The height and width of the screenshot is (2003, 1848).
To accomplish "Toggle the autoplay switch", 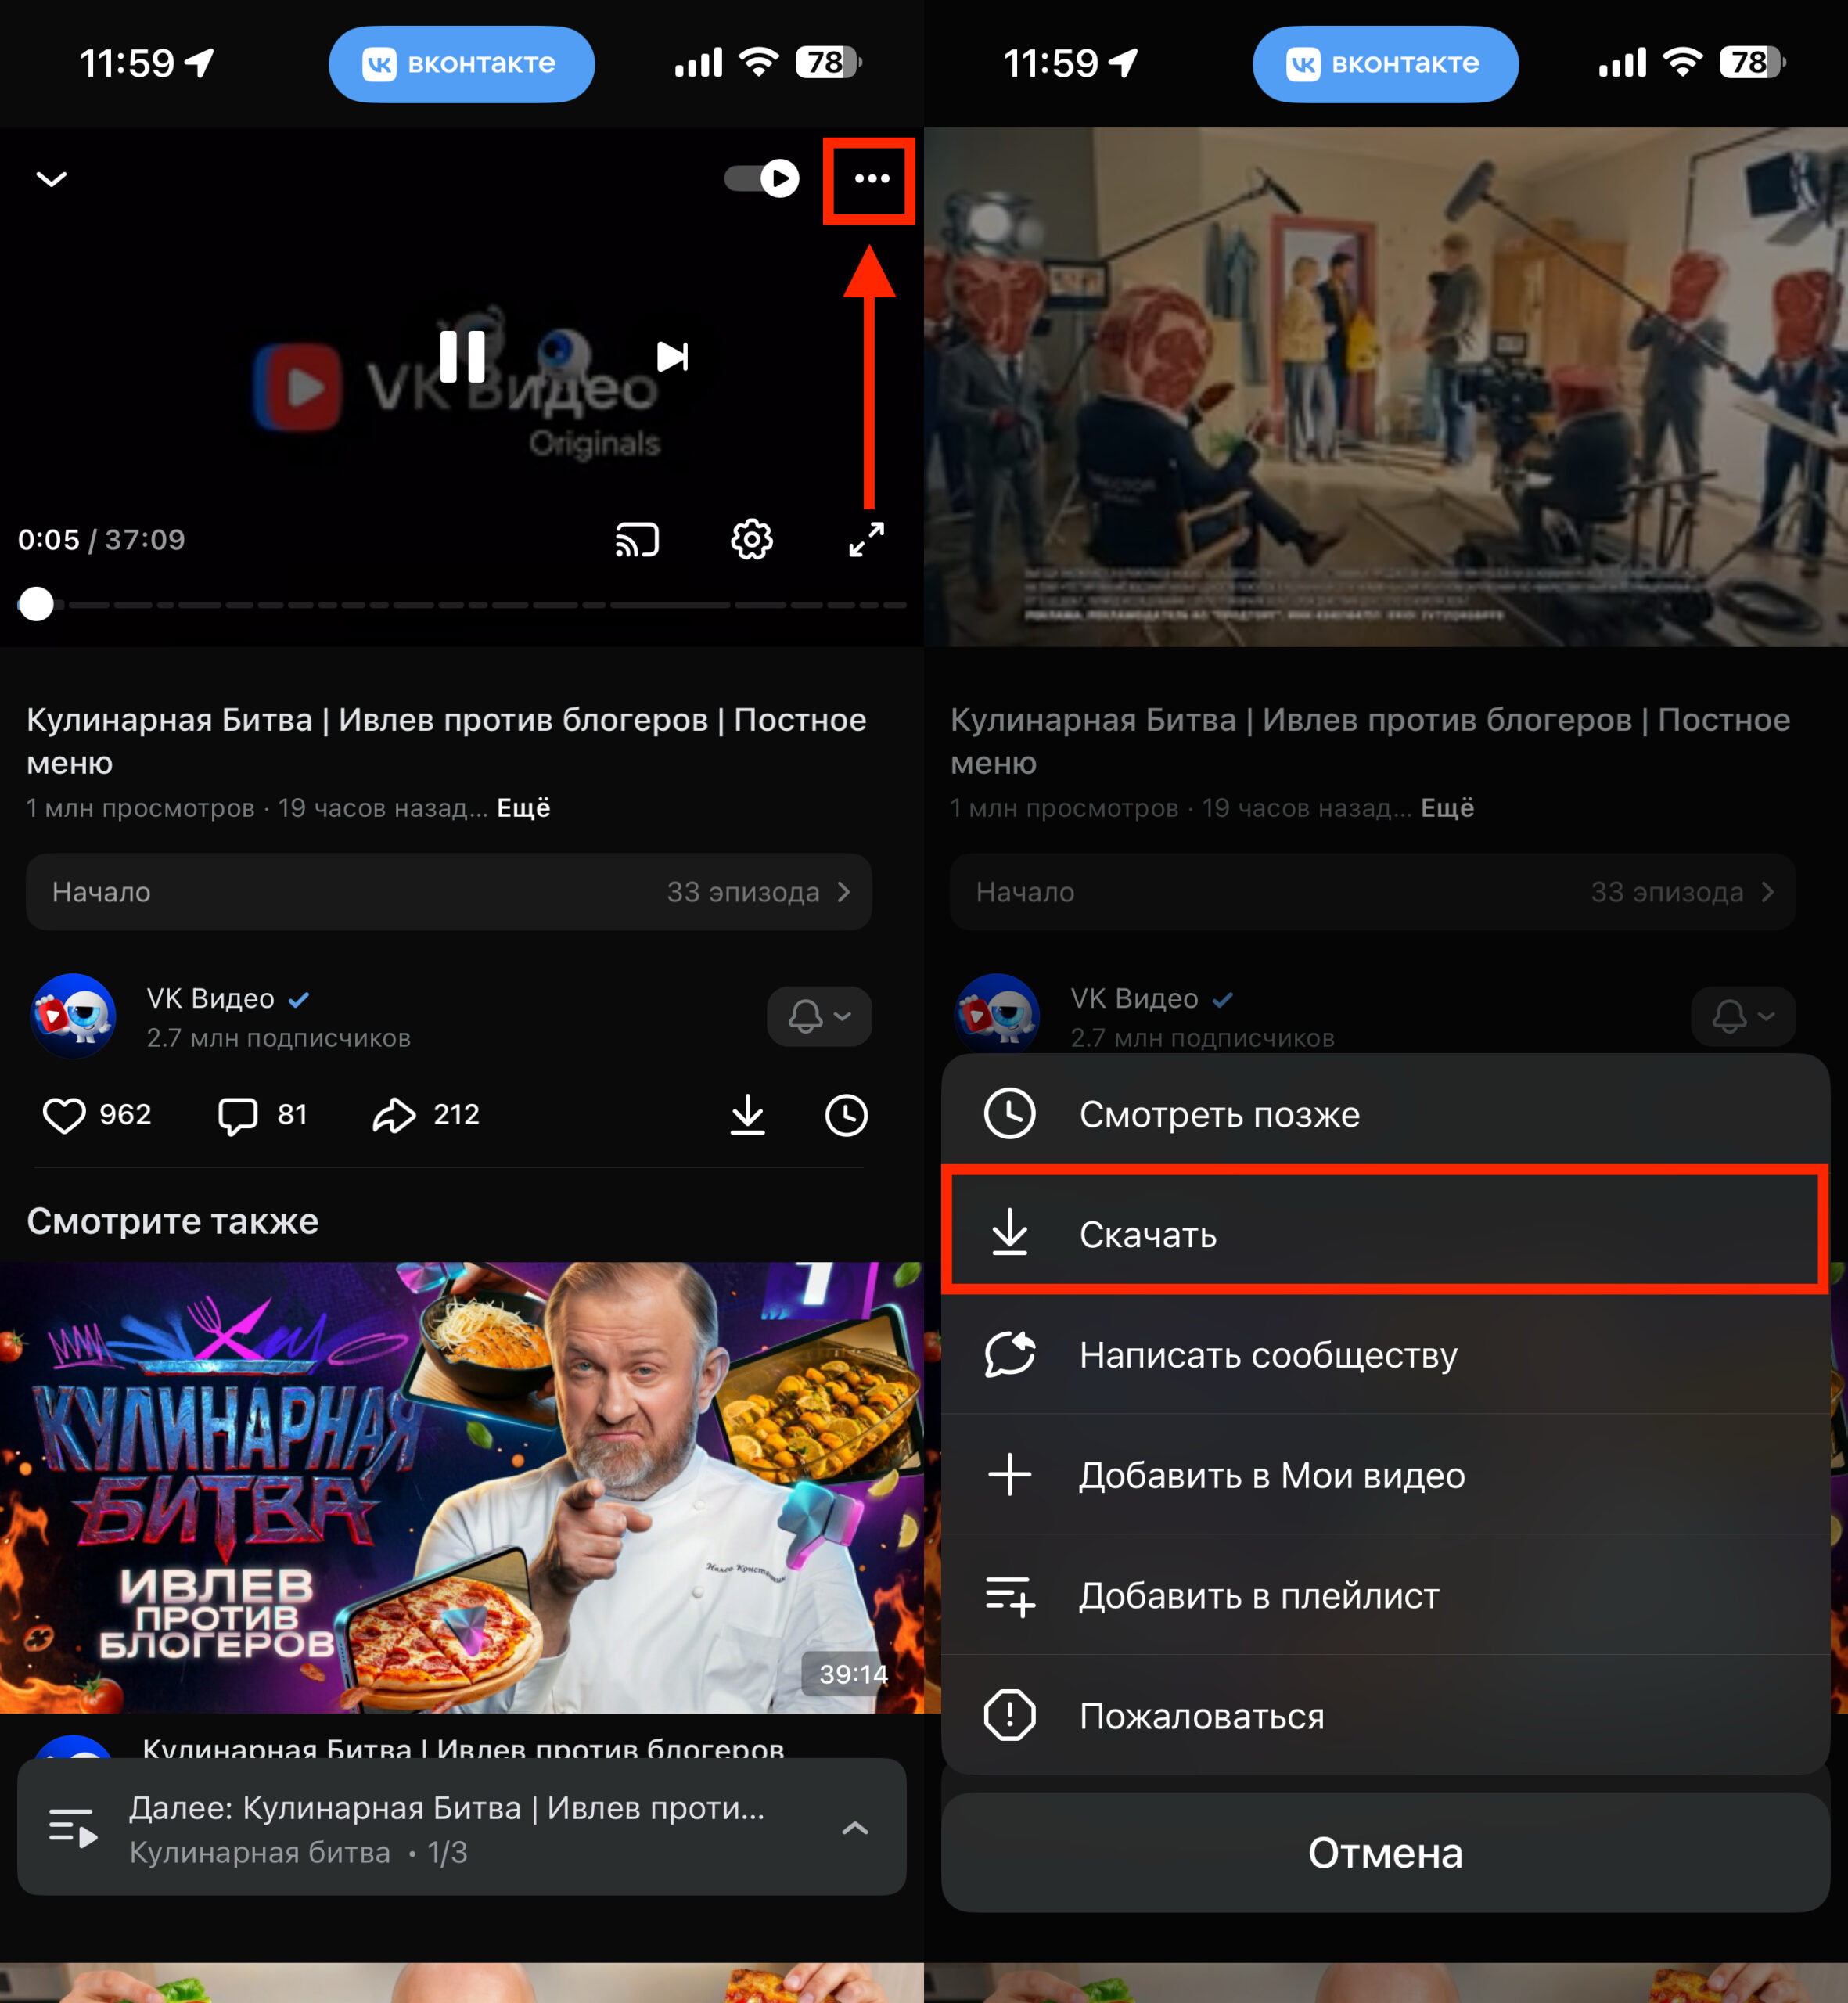I will click(x=762, y=179).
